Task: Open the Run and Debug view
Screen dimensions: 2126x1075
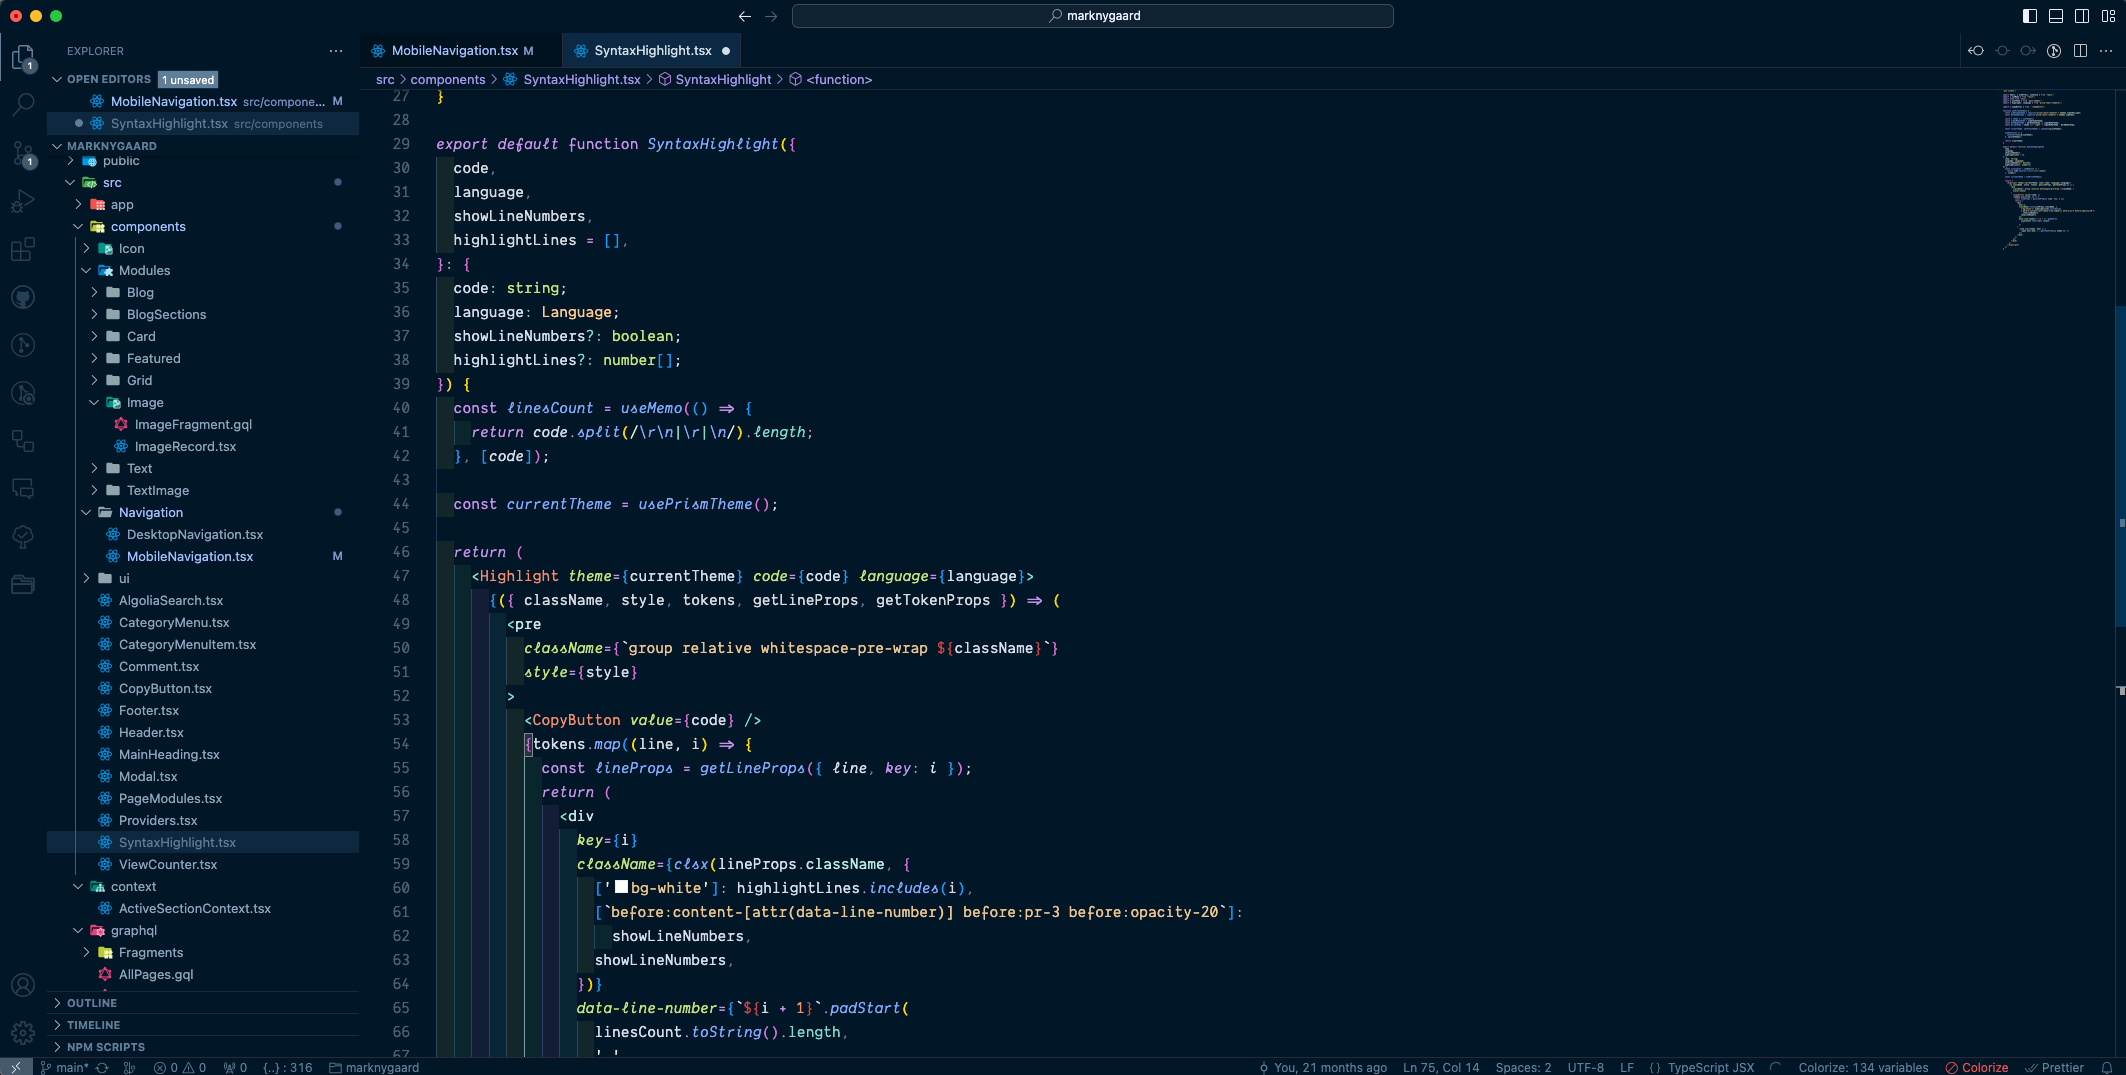Action: coord(23,201)
